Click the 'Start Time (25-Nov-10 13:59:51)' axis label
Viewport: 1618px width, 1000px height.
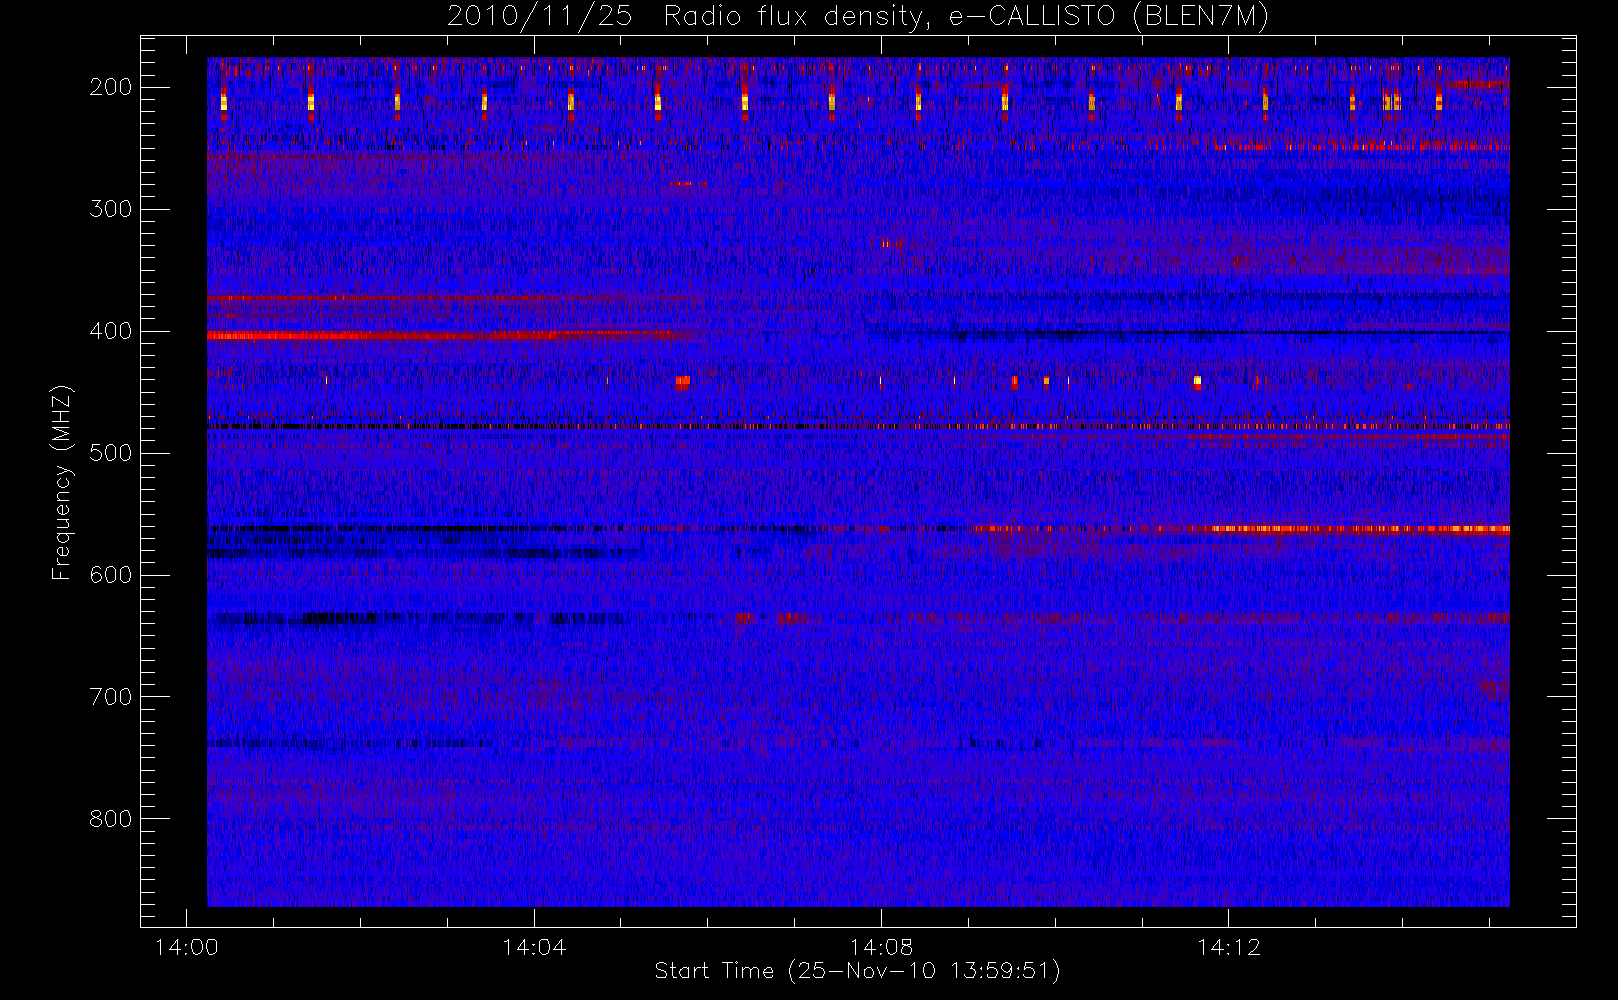[857, 970]
